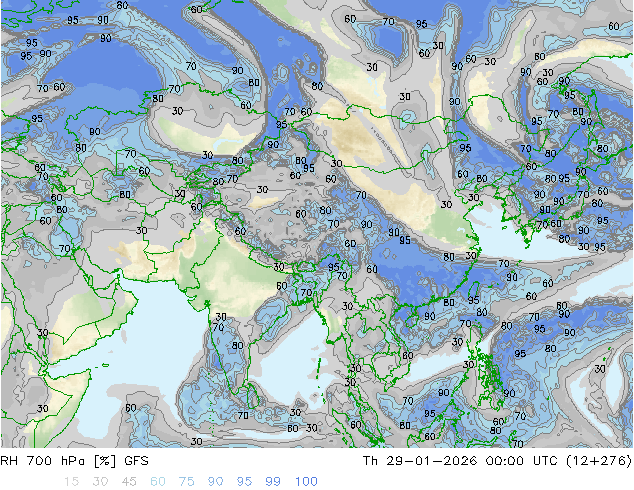
Task: Click the date '29-01-2026' below the map
Action: [431, 460]
